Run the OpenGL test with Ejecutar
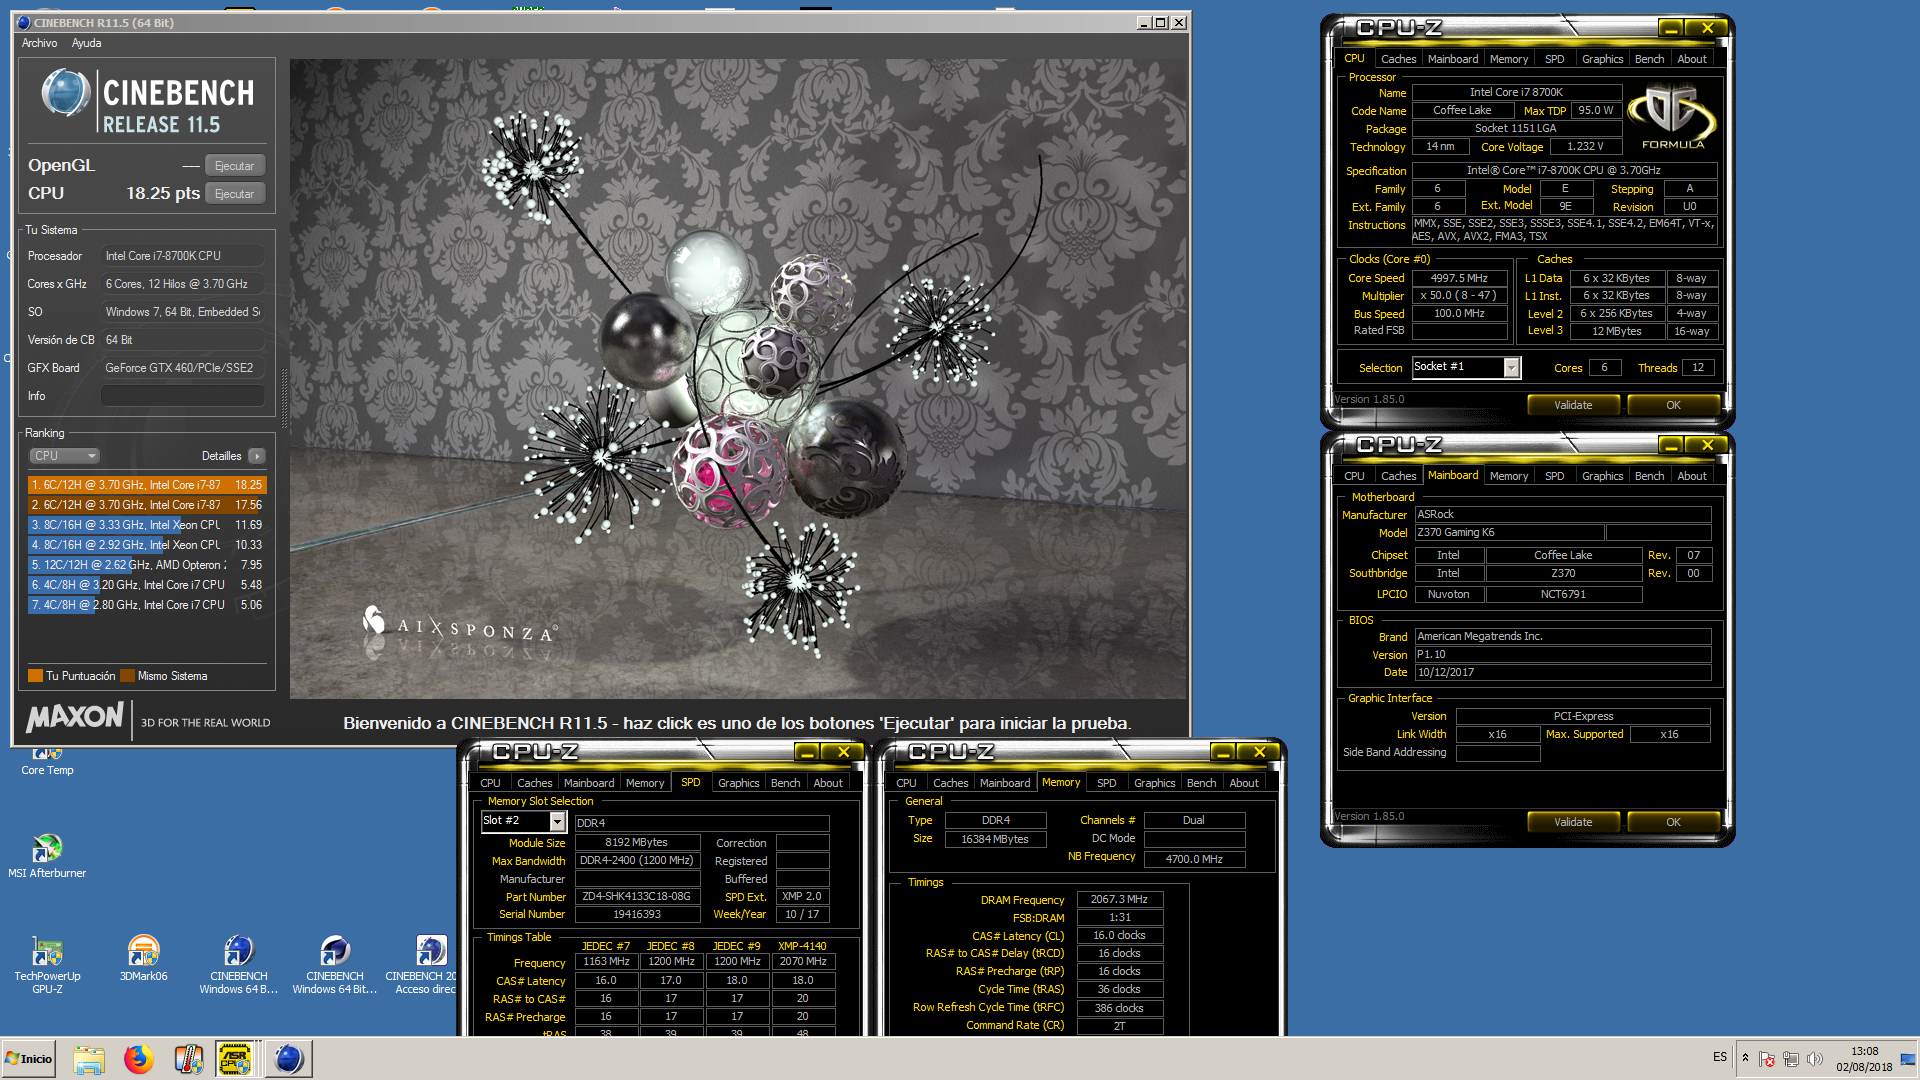 [235, 166]
